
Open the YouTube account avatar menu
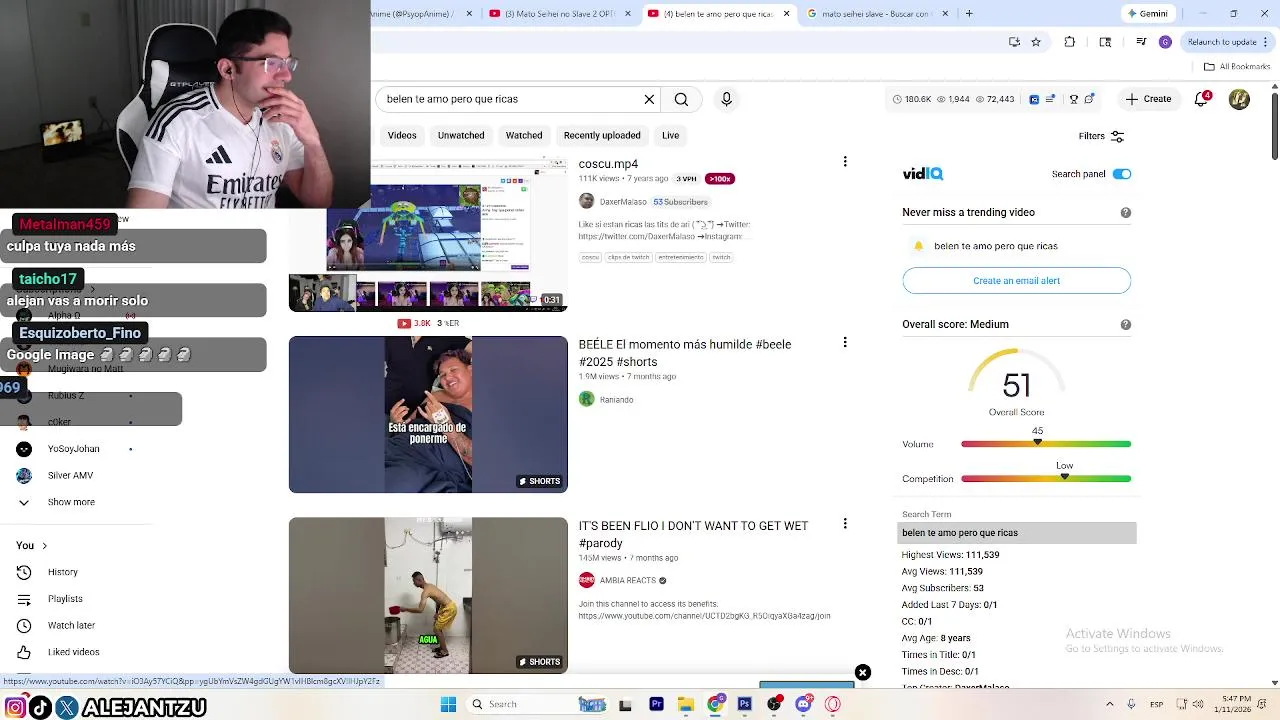click(x=1239, y=99)
